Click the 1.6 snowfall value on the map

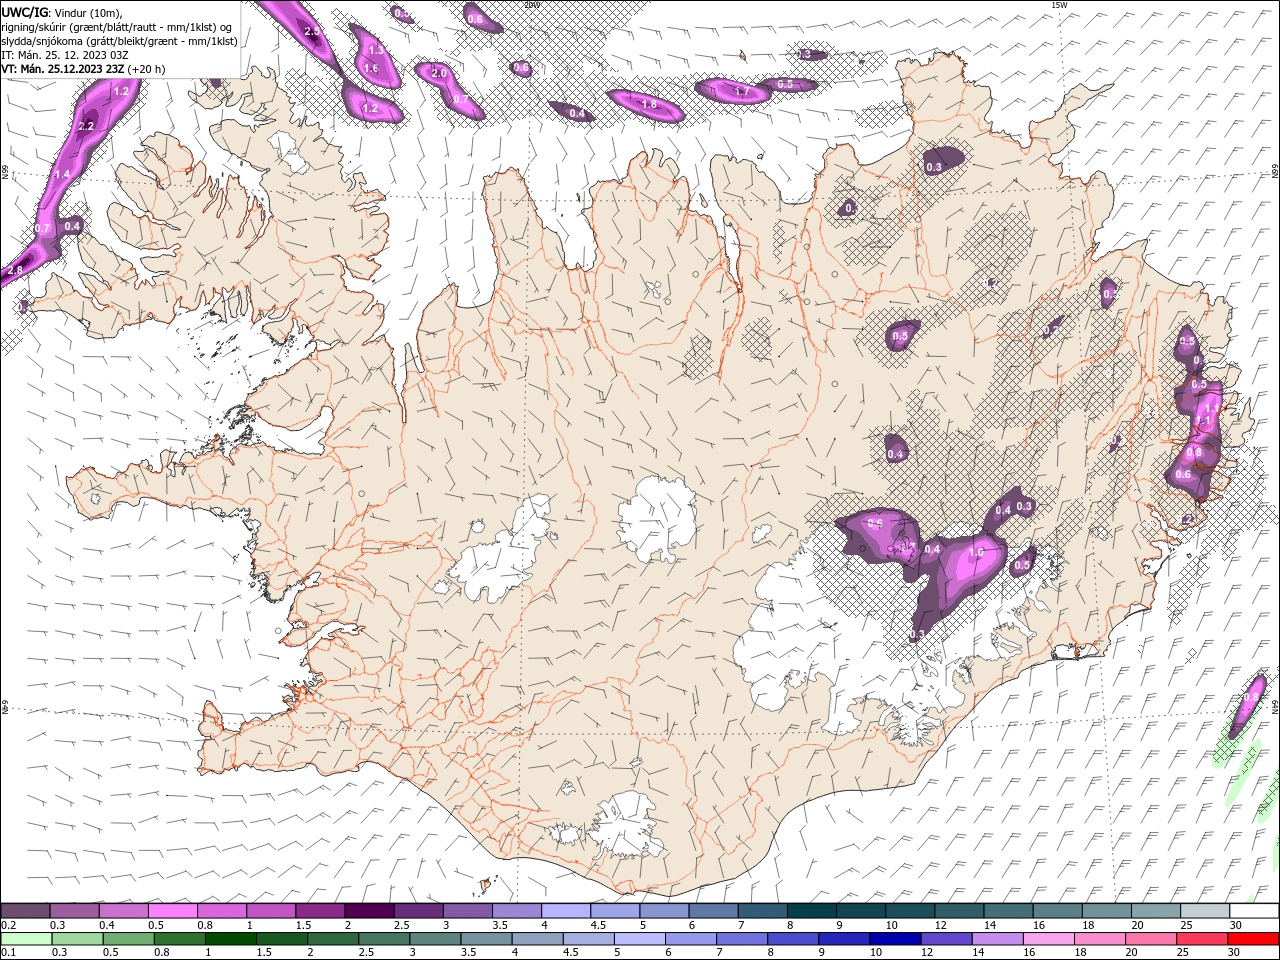point(371,68)
